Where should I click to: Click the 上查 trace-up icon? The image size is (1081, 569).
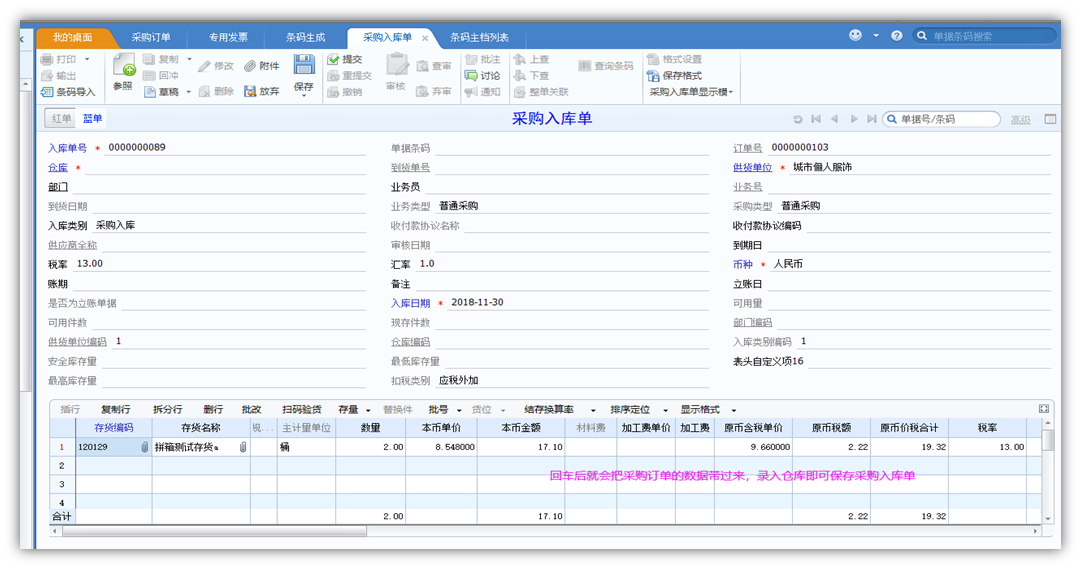(520, 59)
